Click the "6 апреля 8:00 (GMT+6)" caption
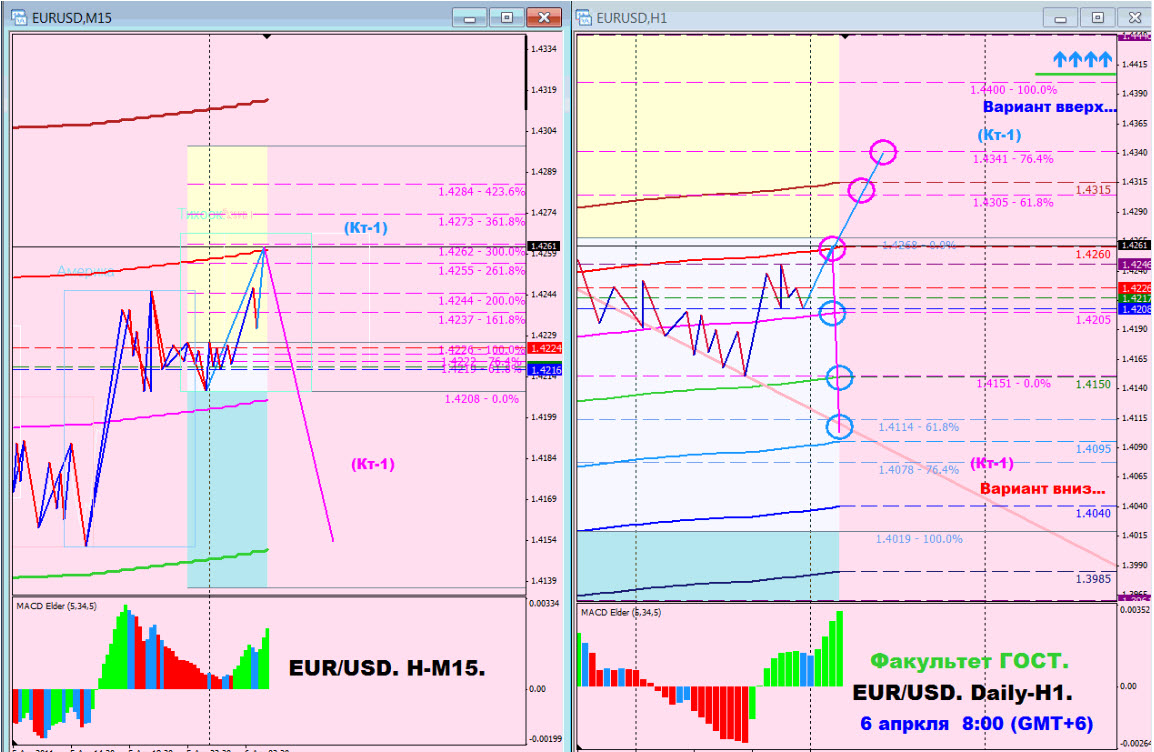This screenshot has height=752, width=1154. (977, 723)
